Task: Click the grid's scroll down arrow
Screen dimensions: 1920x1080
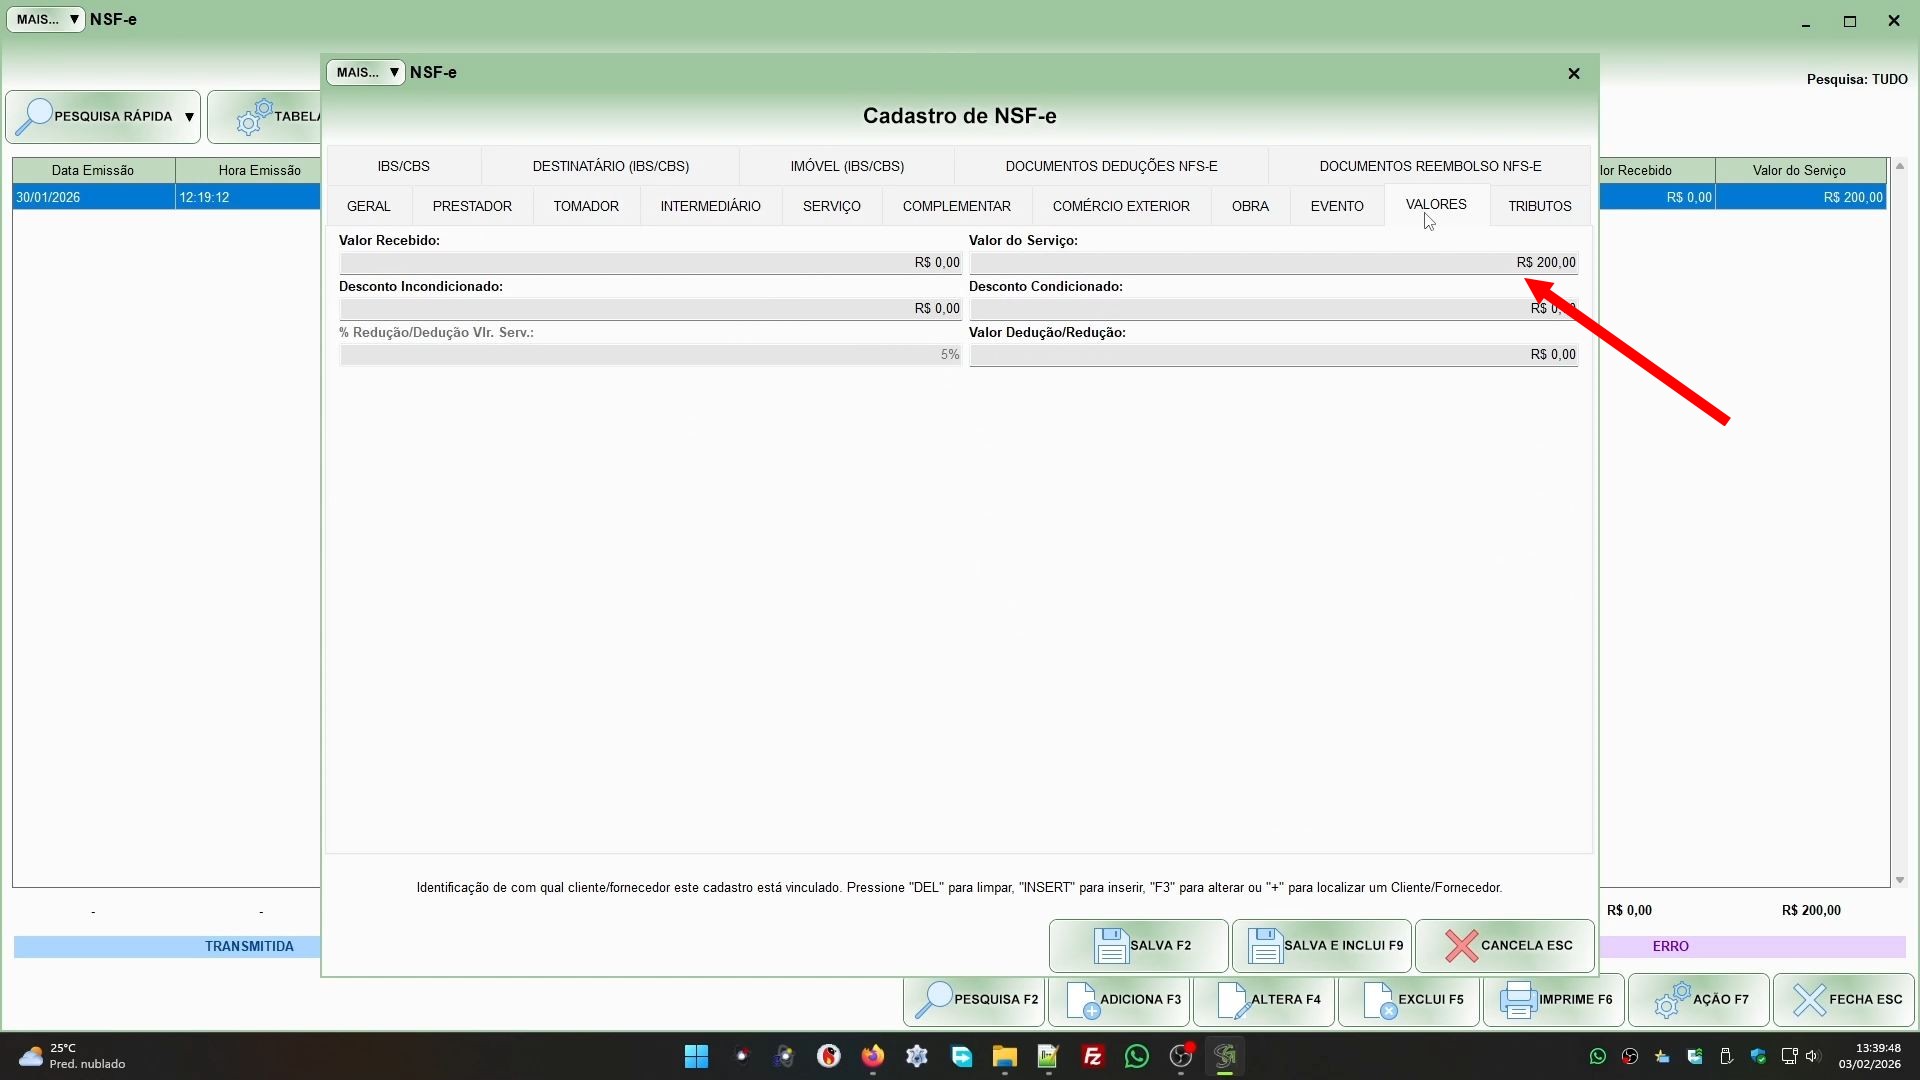Action: point(1899,880)
